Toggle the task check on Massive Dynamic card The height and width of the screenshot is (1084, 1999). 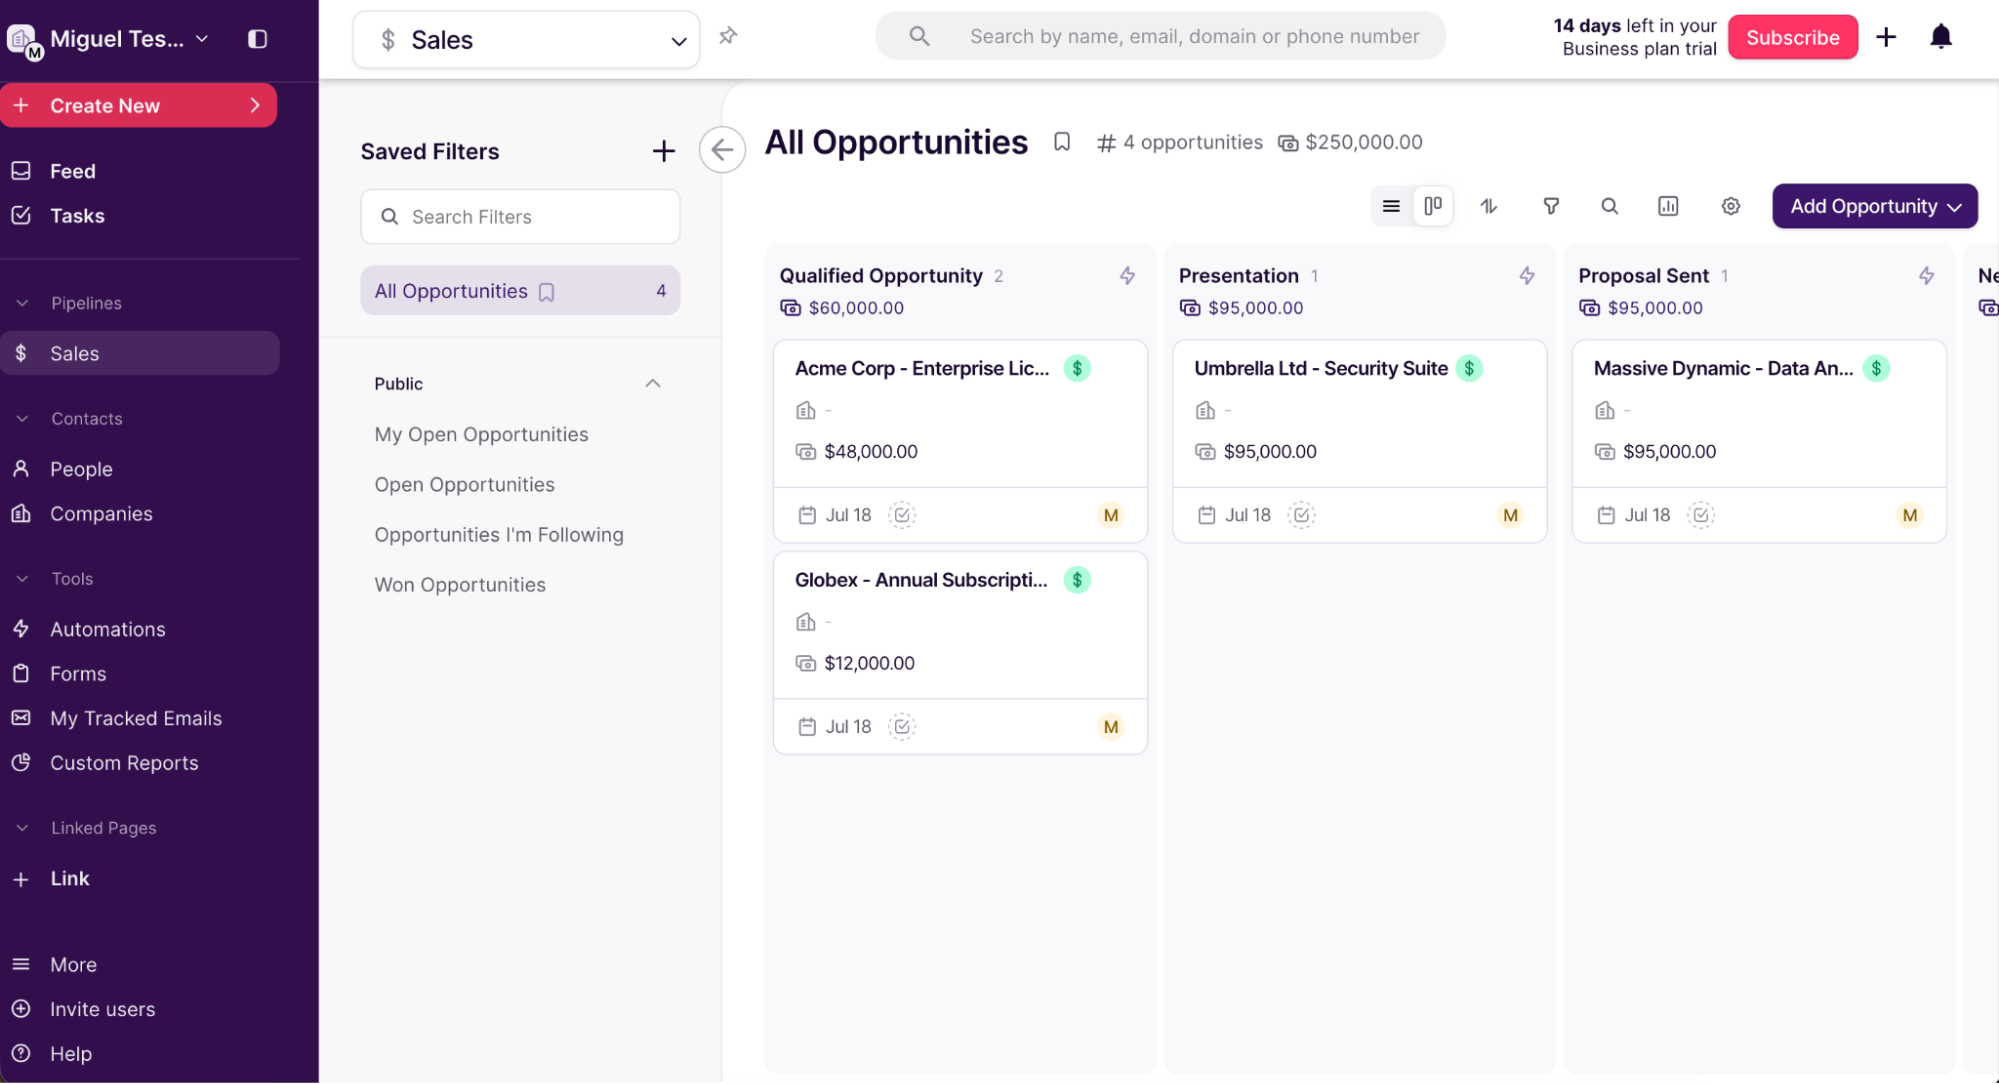1700,515
